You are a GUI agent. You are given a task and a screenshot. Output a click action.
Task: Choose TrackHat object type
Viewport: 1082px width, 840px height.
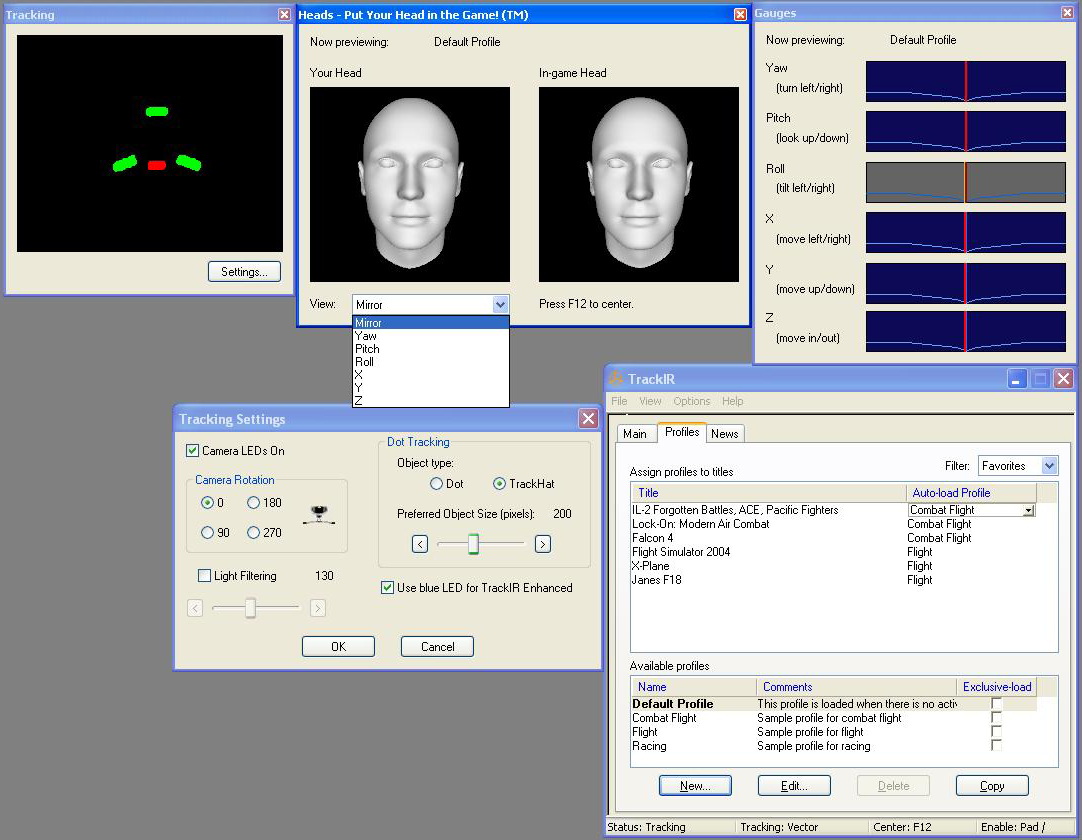(x=500, y=484)
